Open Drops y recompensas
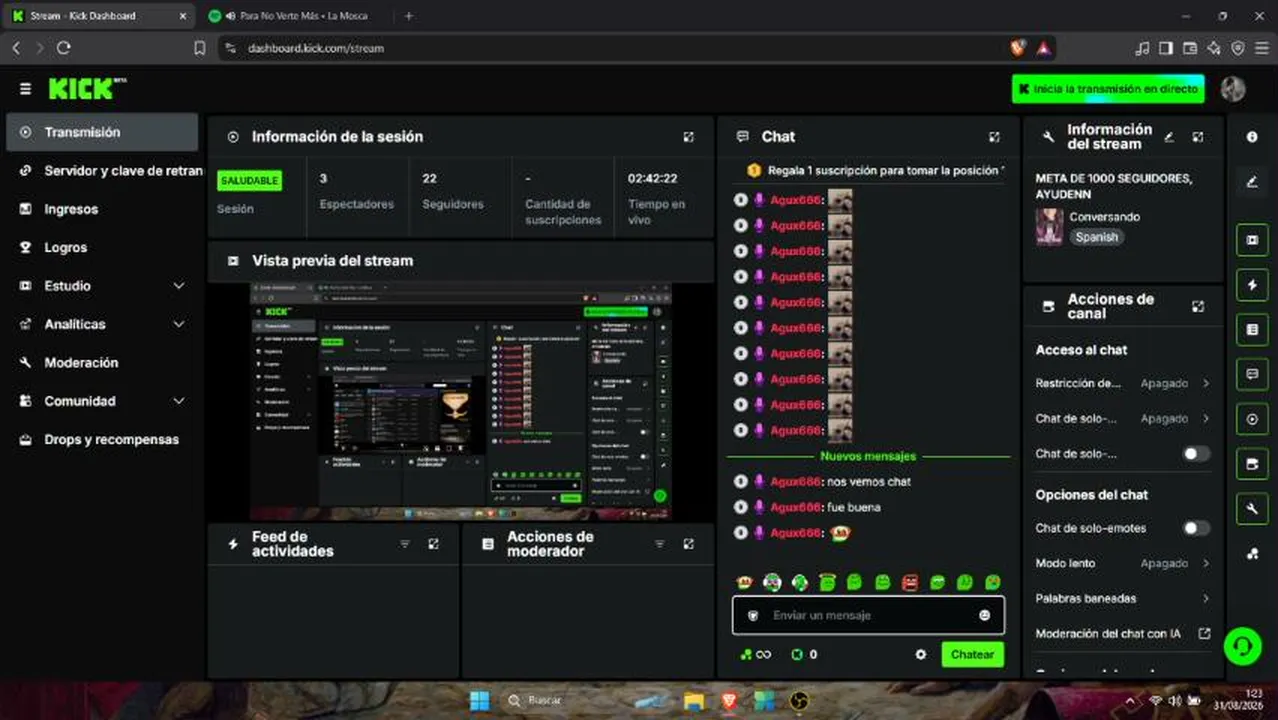The width and height of the screenshot is (1278, 720). click(x=102, y=439)
